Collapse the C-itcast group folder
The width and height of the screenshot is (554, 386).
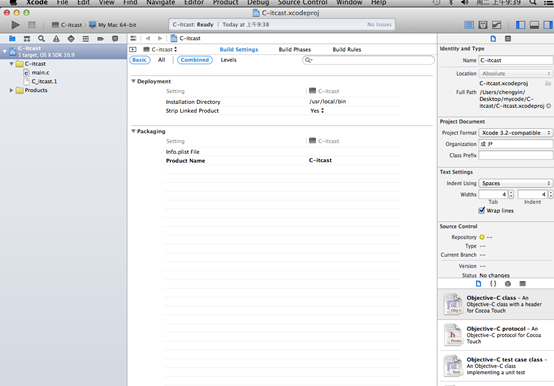[11, 64]
